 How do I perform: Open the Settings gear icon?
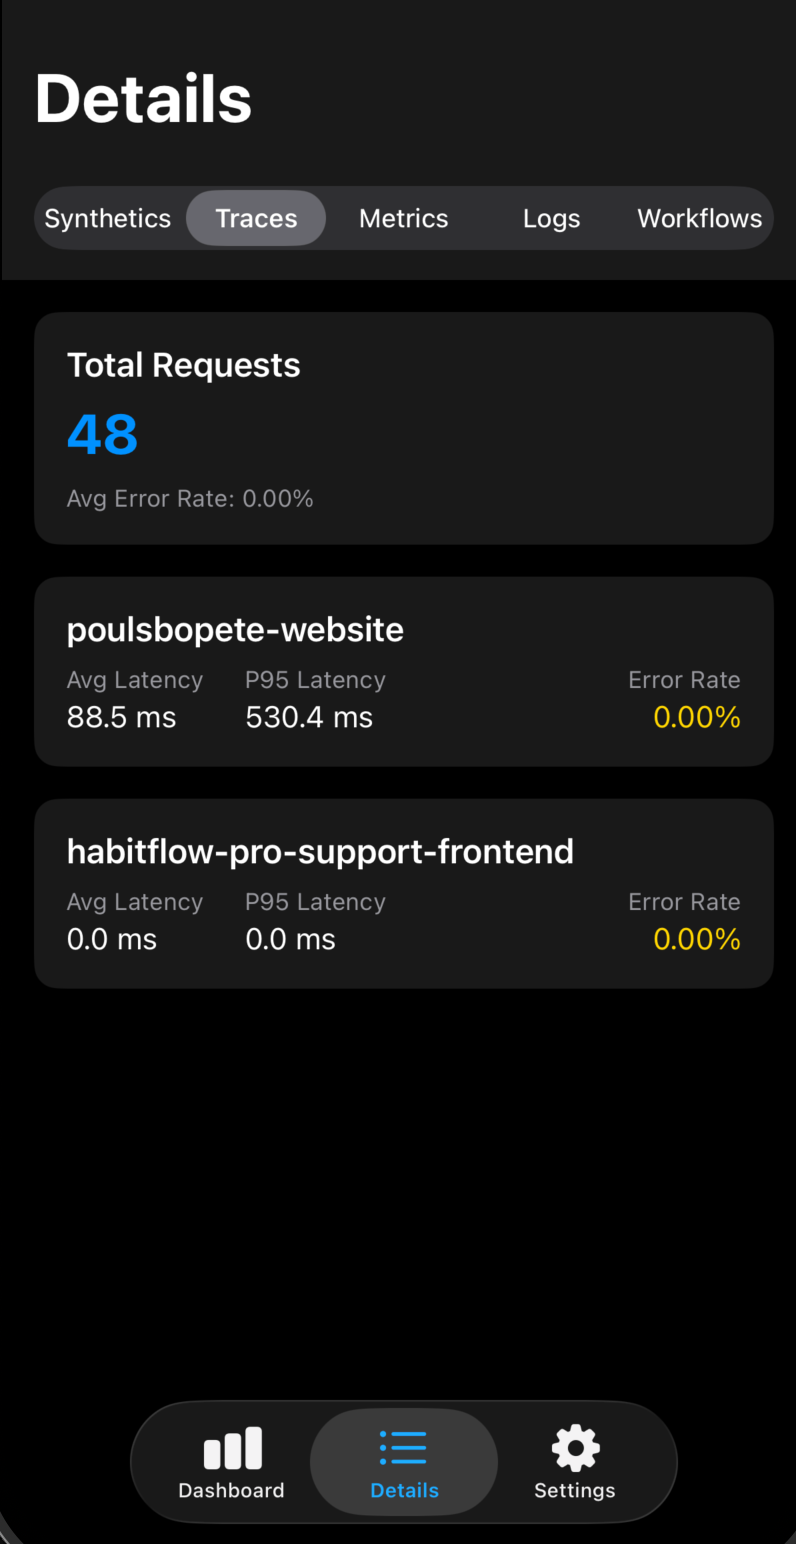point(575,1448)
